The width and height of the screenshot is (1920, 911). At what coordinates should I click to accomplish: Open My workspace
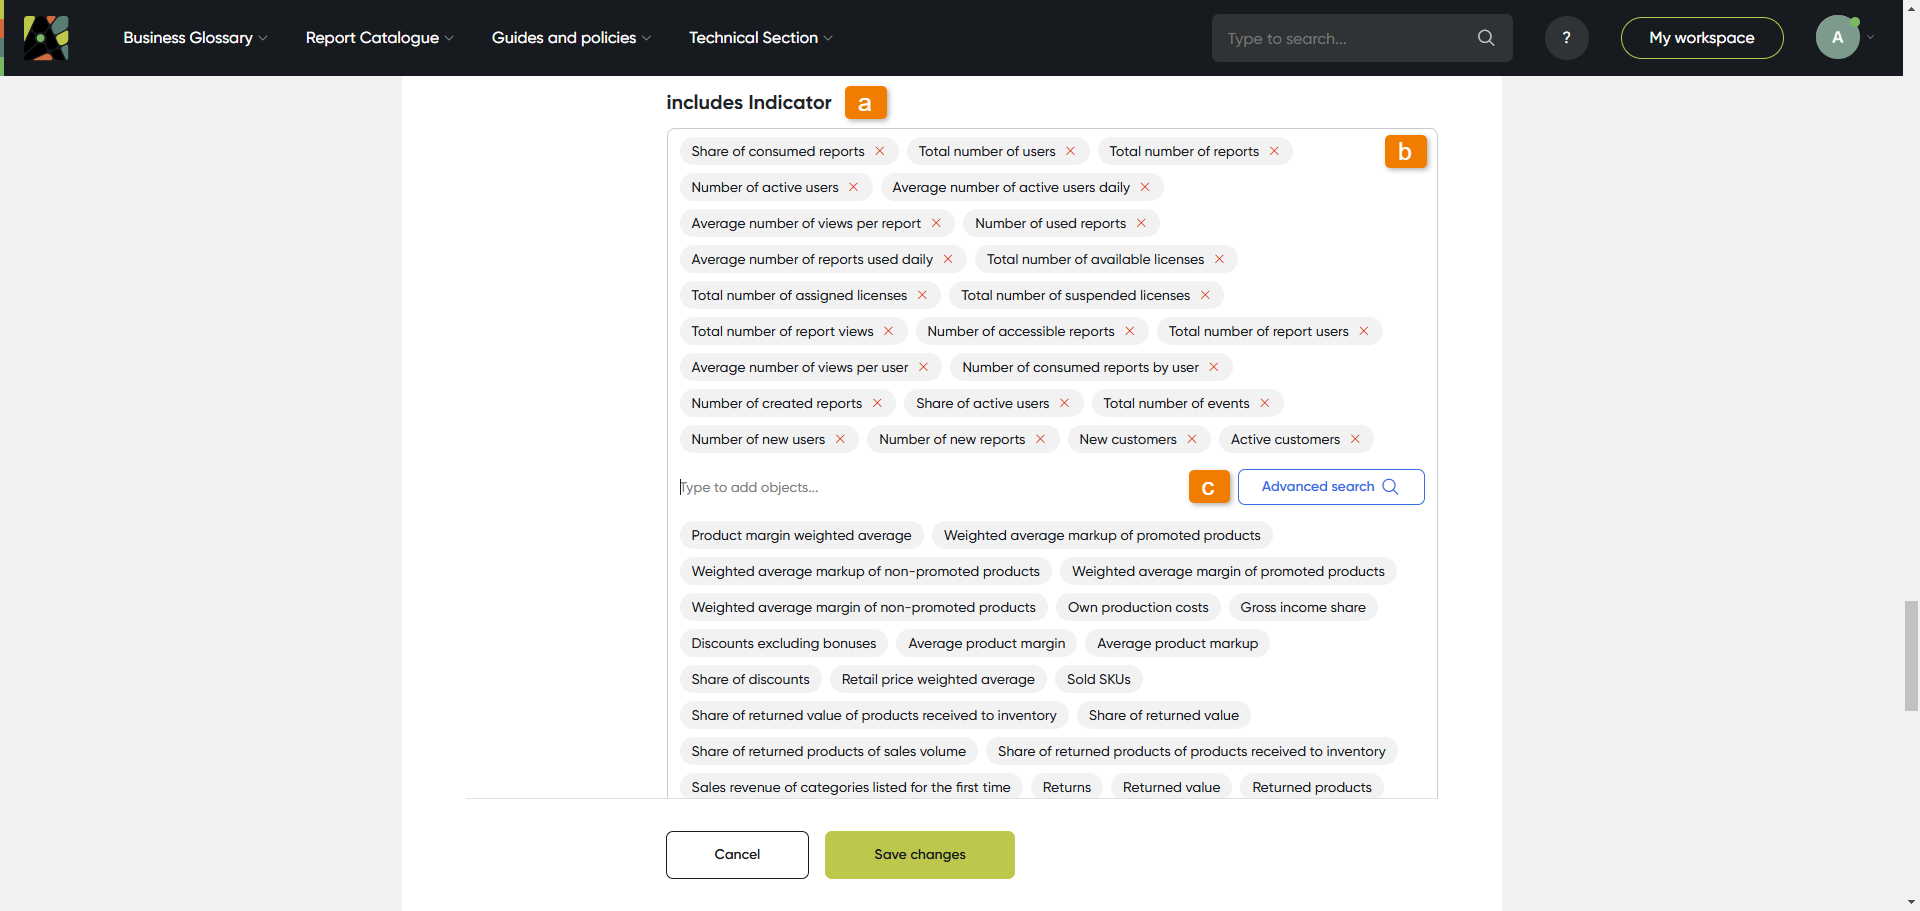[1701, 38]
